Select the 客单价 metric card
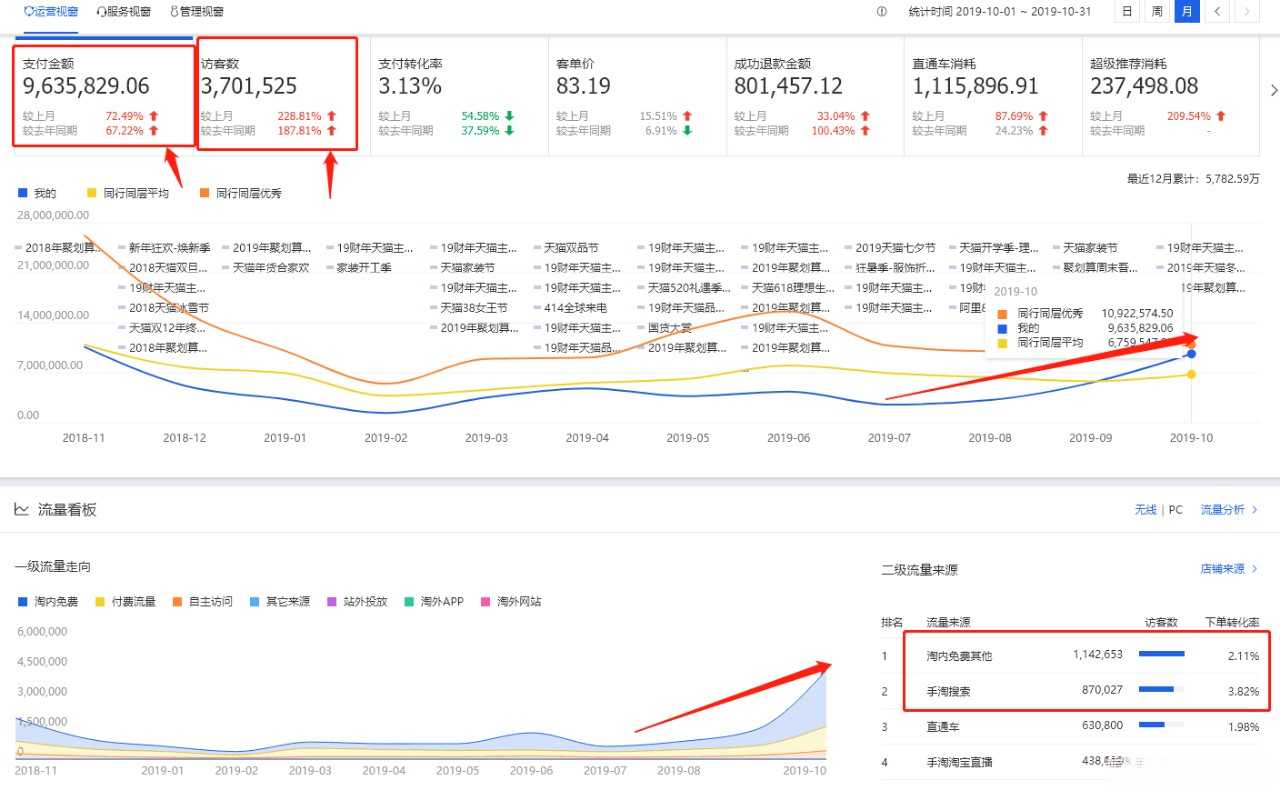This screenshot has height=791, width=1280. pyautogui.click(x=636, y=95)
